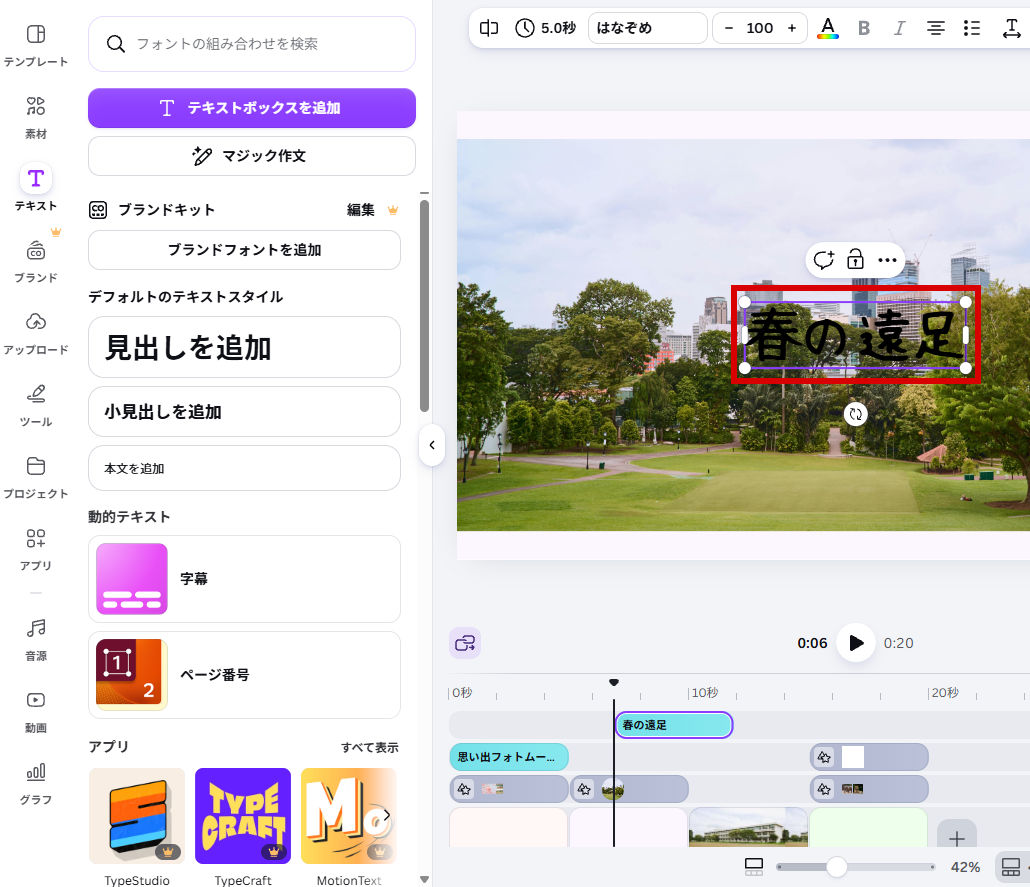
Task: Open the アプリ apps panel
Action: tap(35, 549)
